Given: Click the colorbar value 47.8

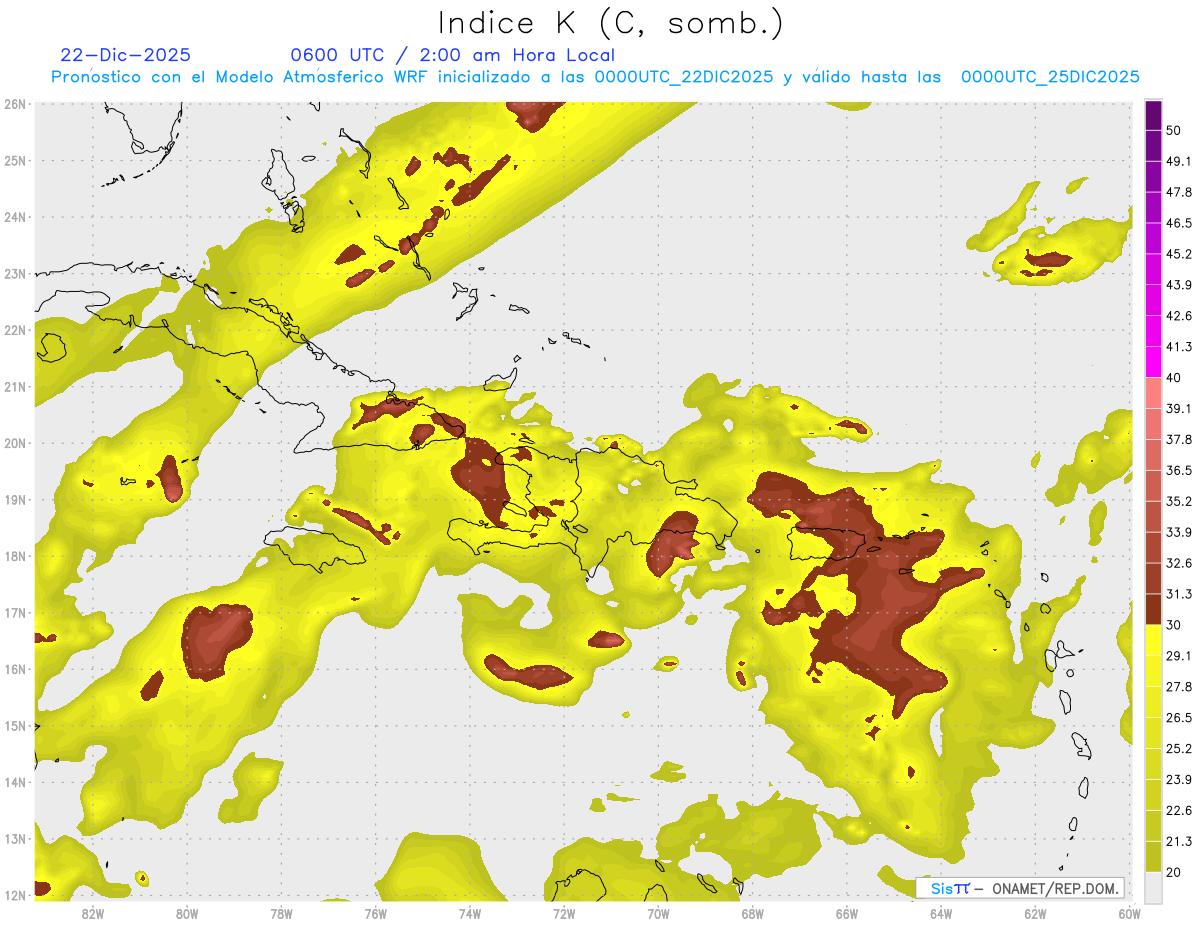Looking at the screenshot, I should coord(1179,192).
